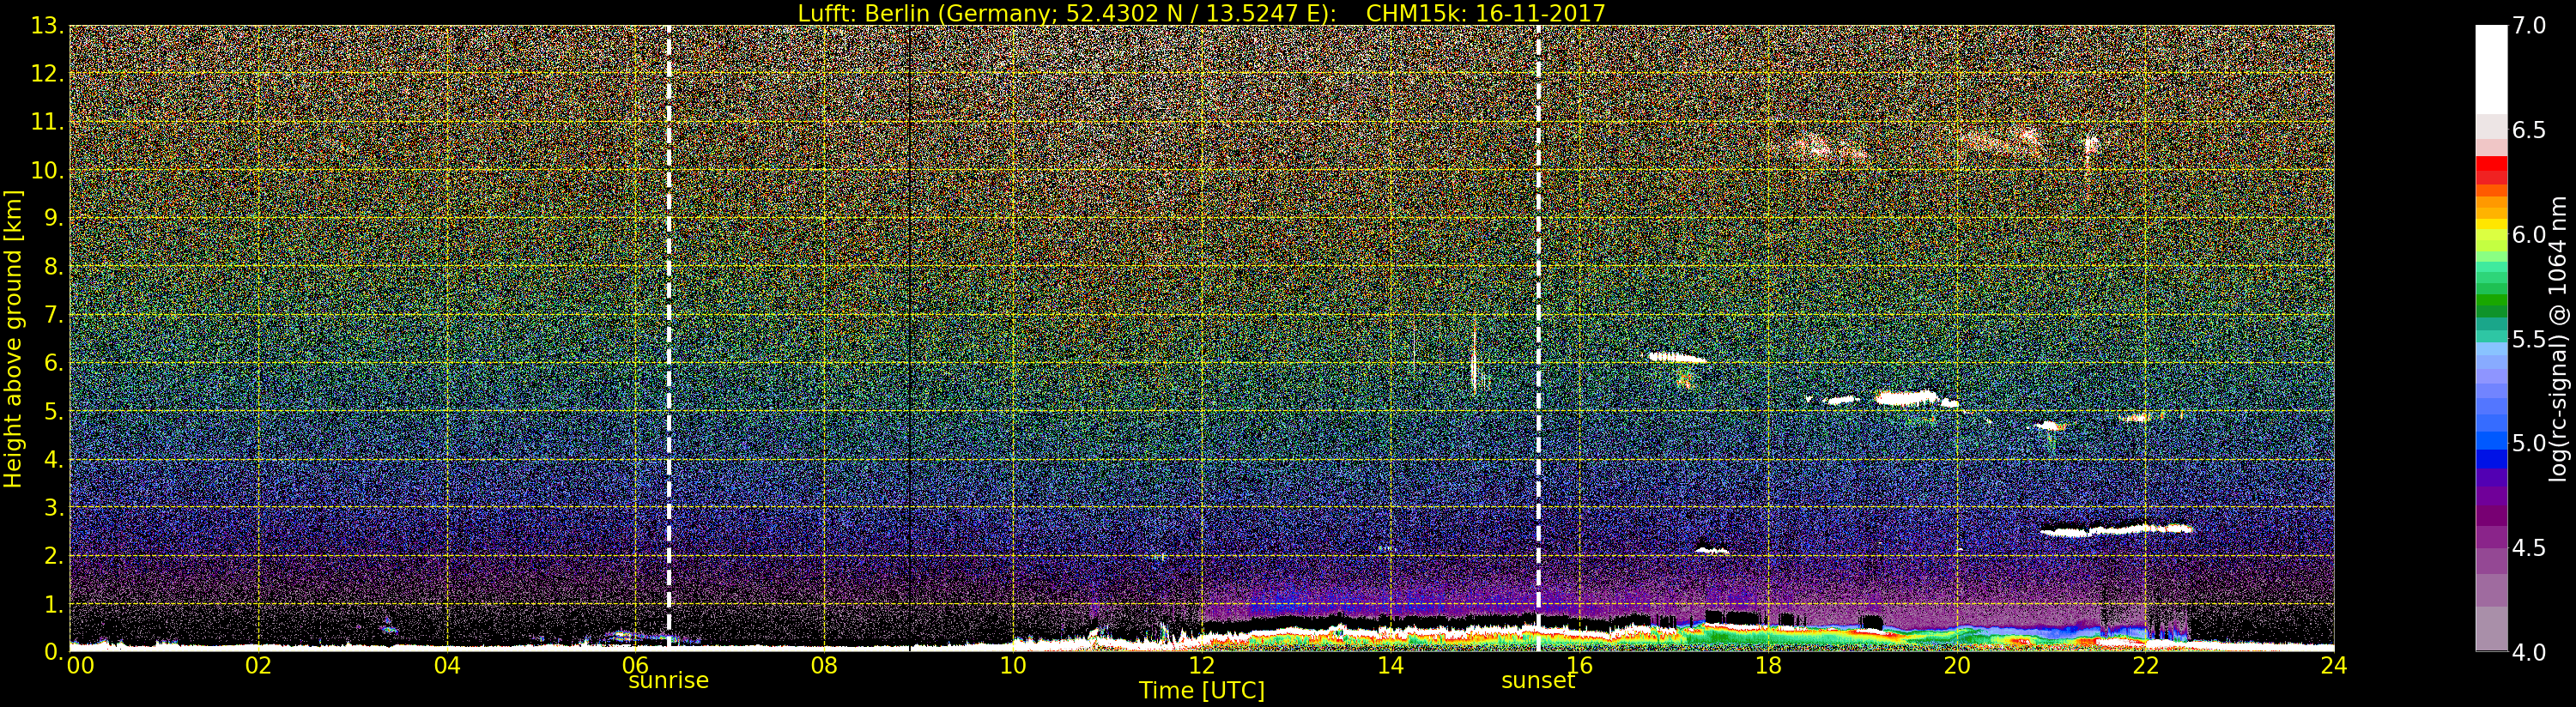Click the white cloud layer near 6 km at 17 UTC
2576x707 pixels.
coord(1677,357)
